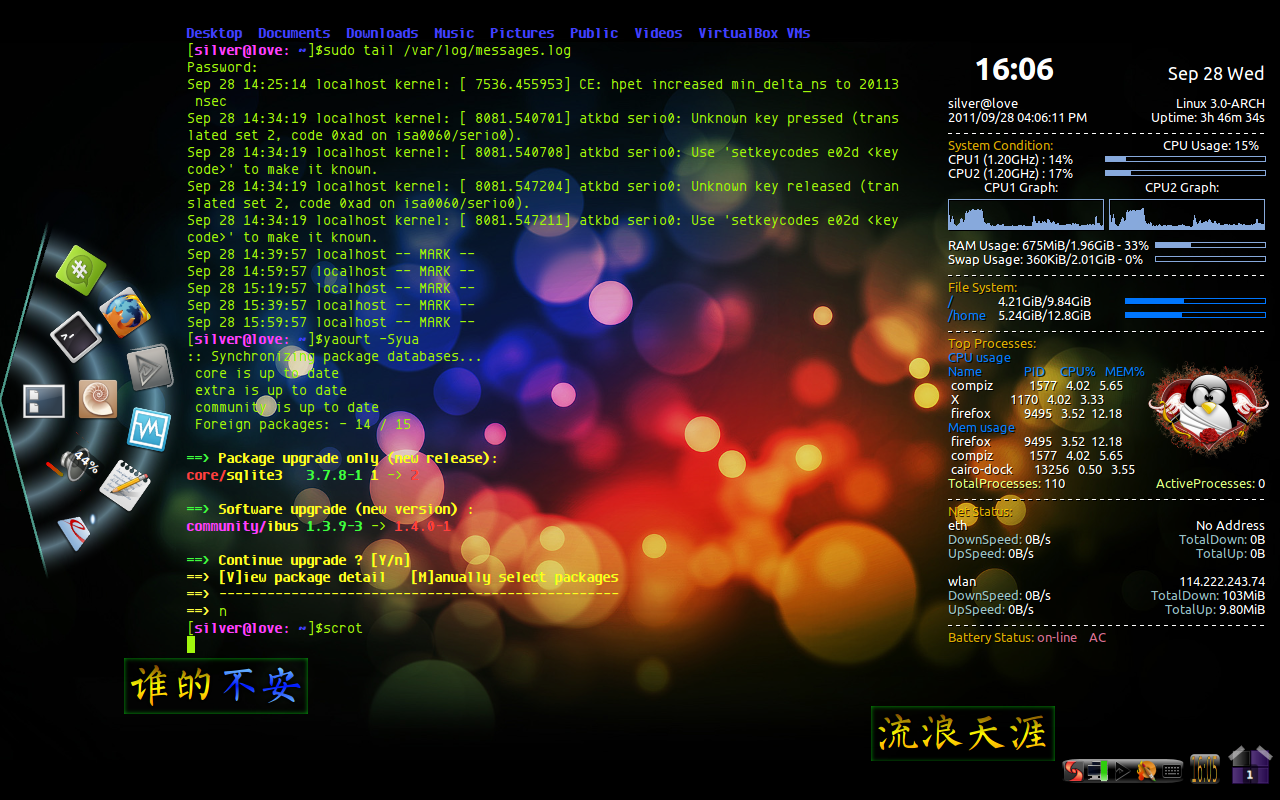
Task: Click '[M]anually select packages' text
Action: pyautogui.click(x=514, y=577)
